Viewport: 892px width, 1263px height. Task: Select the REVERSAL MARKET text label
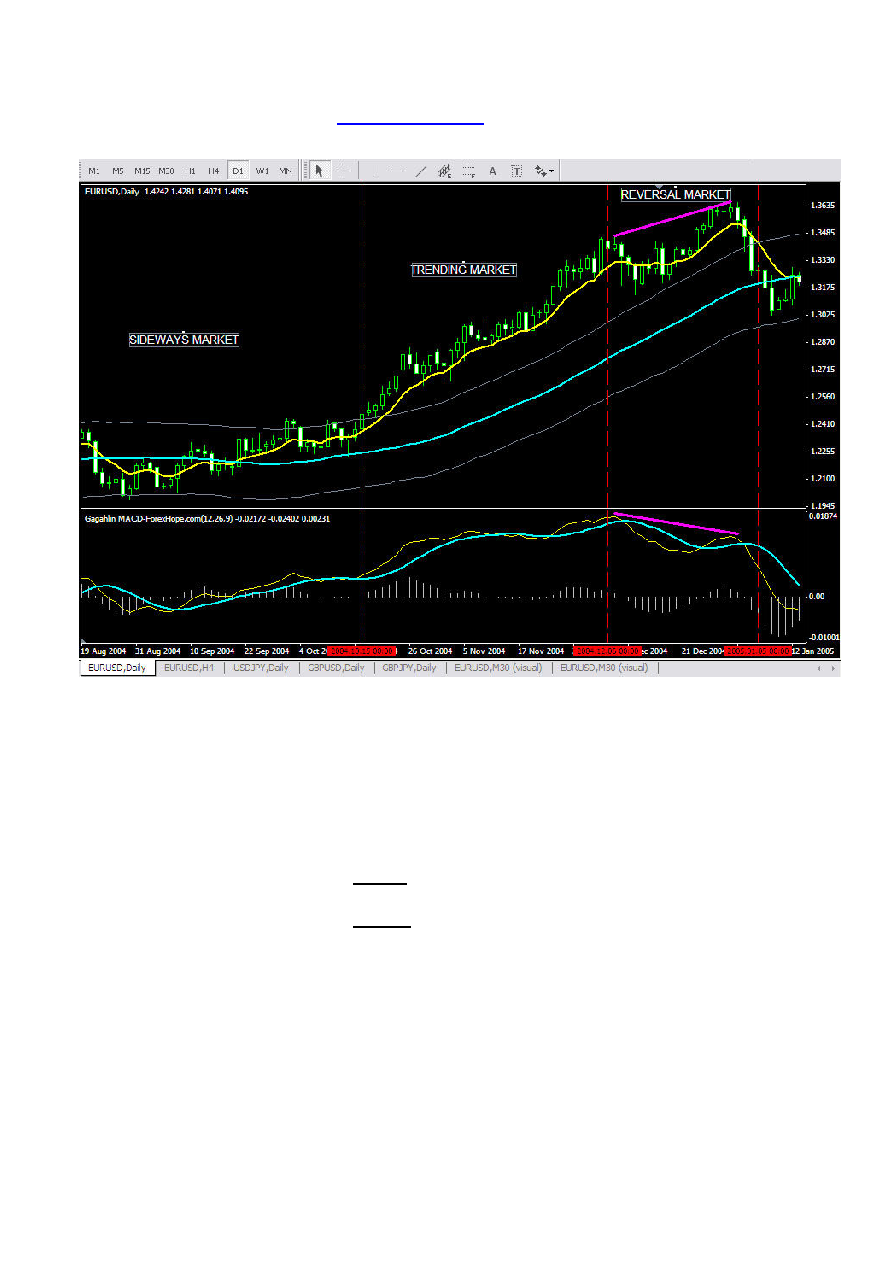point(675,195)
